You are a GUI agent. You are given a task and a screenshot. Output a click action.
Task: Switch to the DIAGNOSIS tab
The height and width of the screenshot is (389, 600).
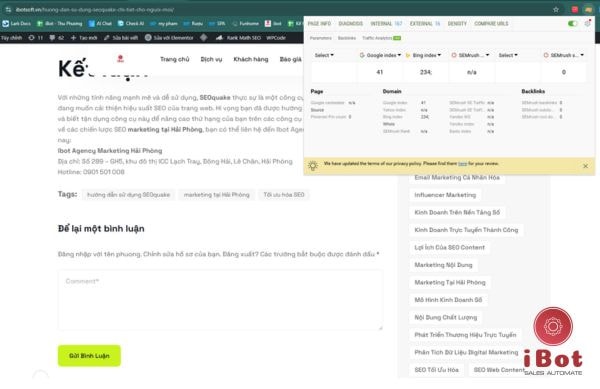351,23
